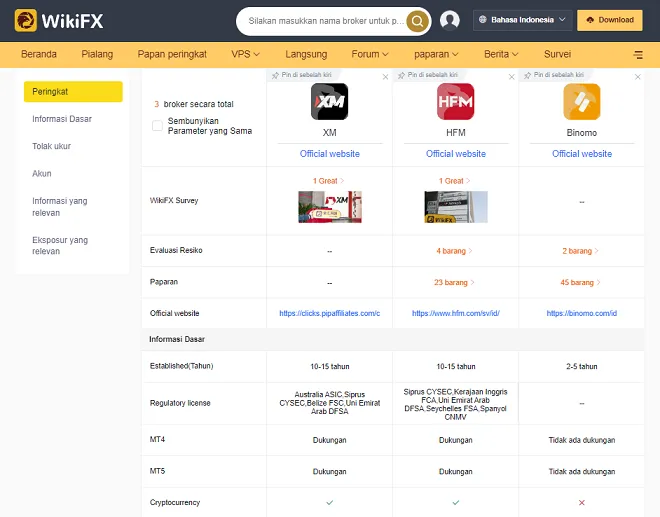Open XM's 1 Great survey link

click(x=328, y=181)
